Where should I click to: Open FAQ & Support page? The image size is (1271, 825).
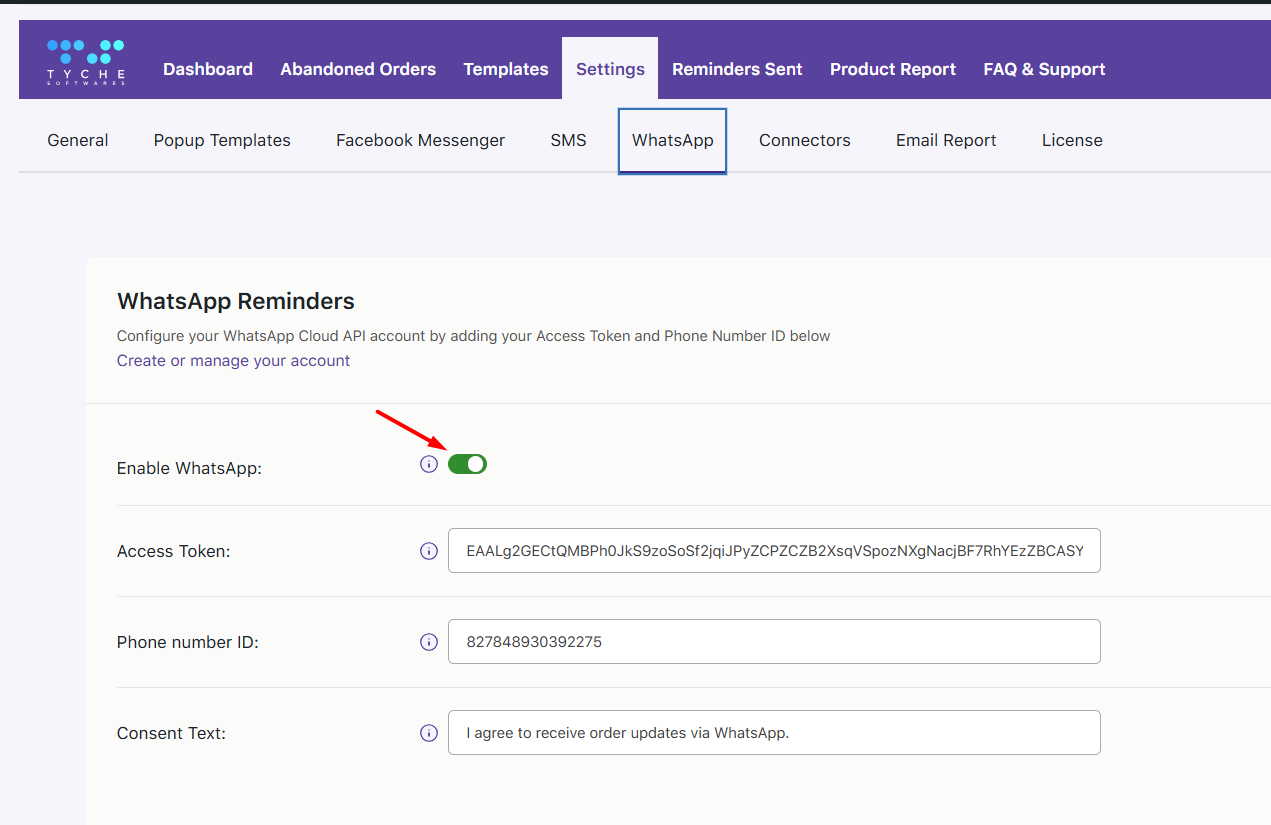(x=1044, y=69)
